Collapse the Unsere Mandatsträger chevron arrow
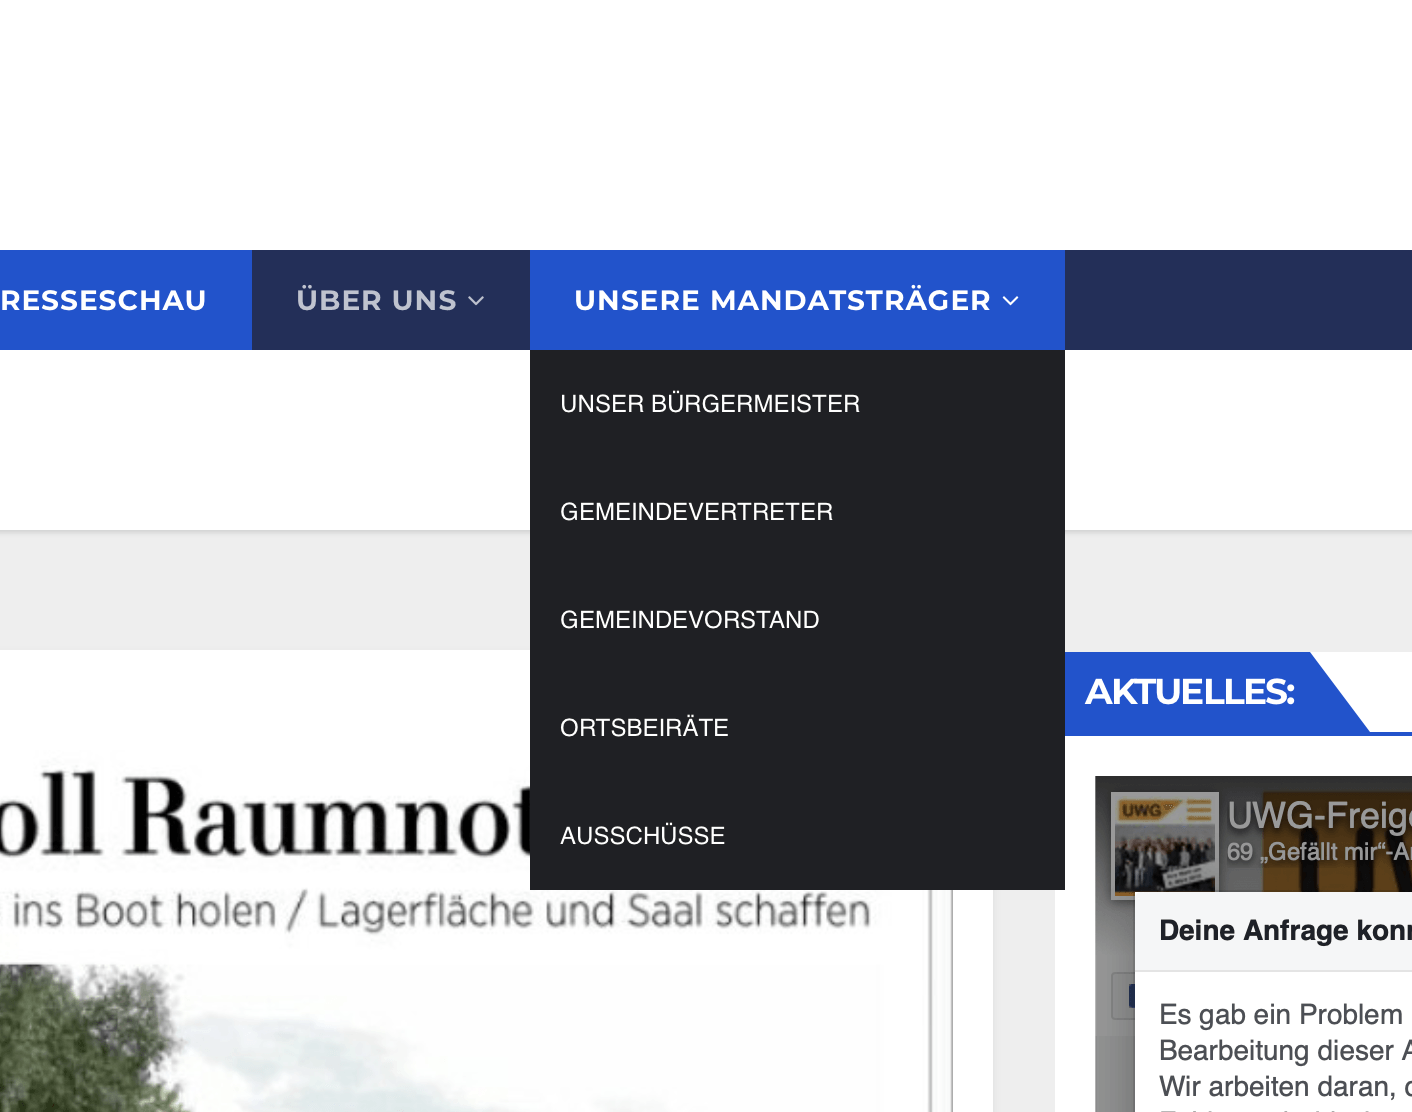The image size is (1412, 1112). coord(1011,301)
